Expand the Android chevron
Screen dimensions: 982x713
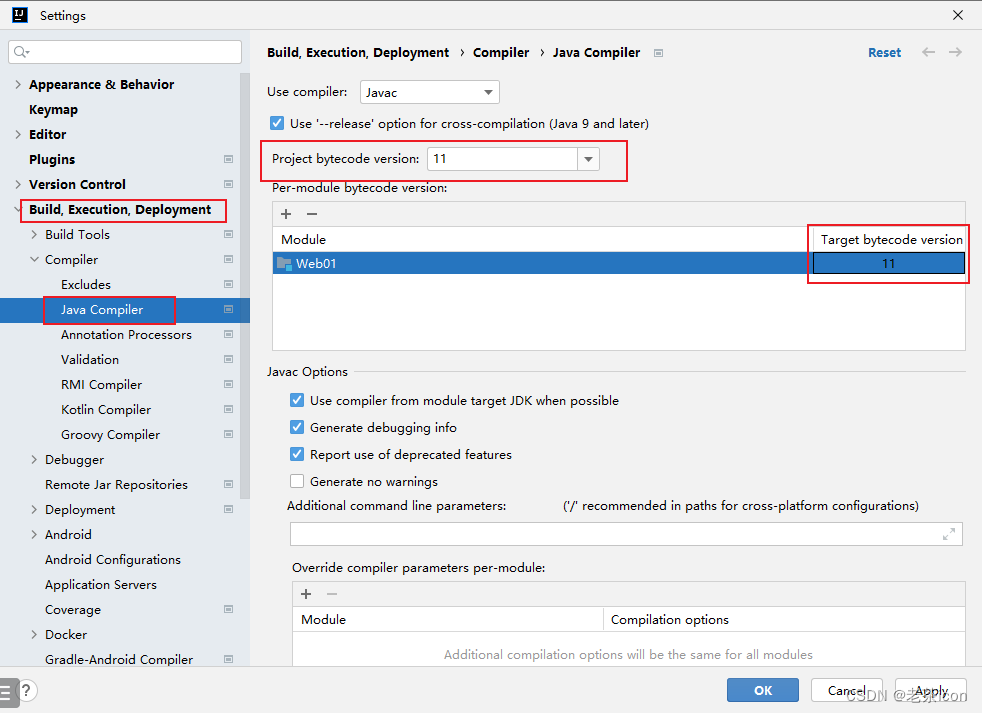34,534
